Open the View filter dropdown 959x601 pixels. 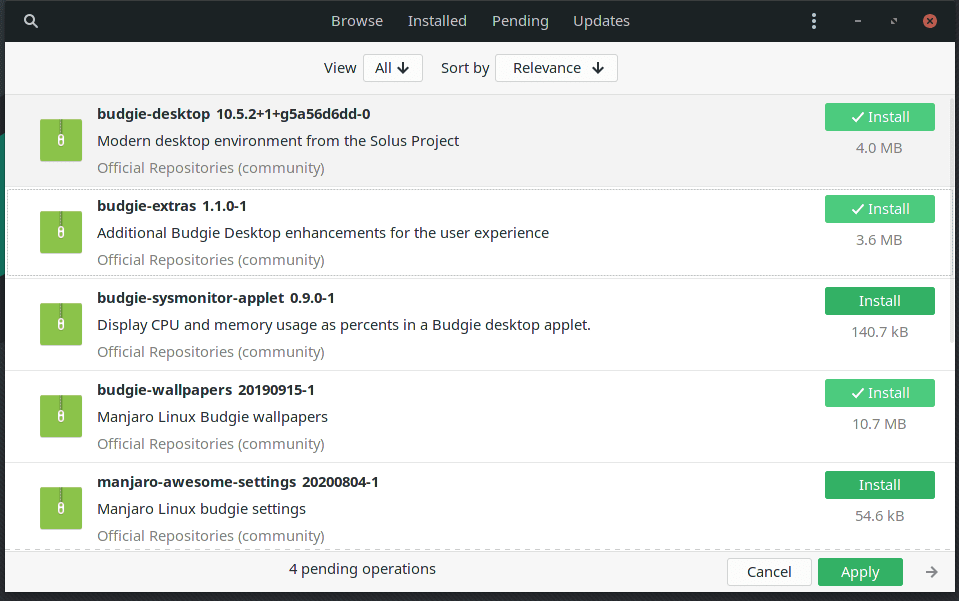tap(393, 68)
